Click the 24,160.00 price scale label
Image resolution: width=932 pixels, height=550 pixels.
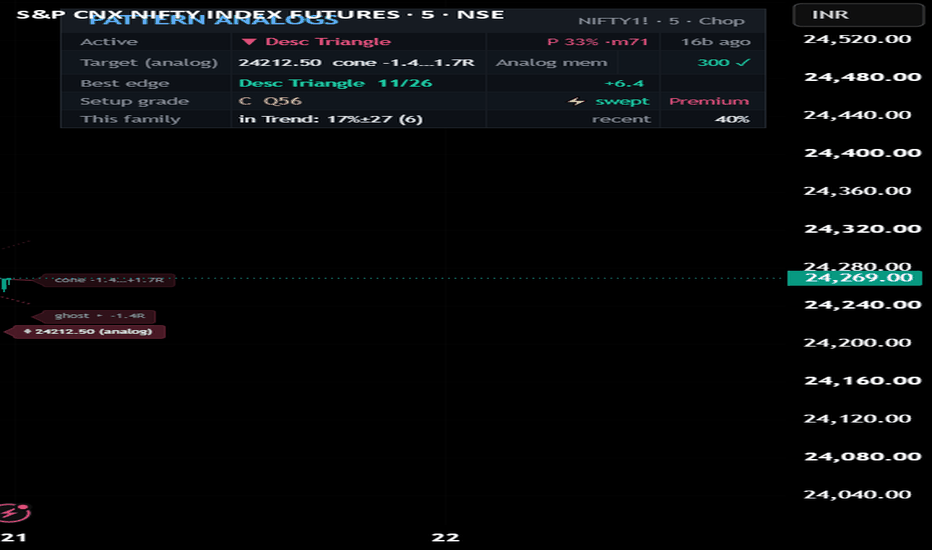coord(862,381)
